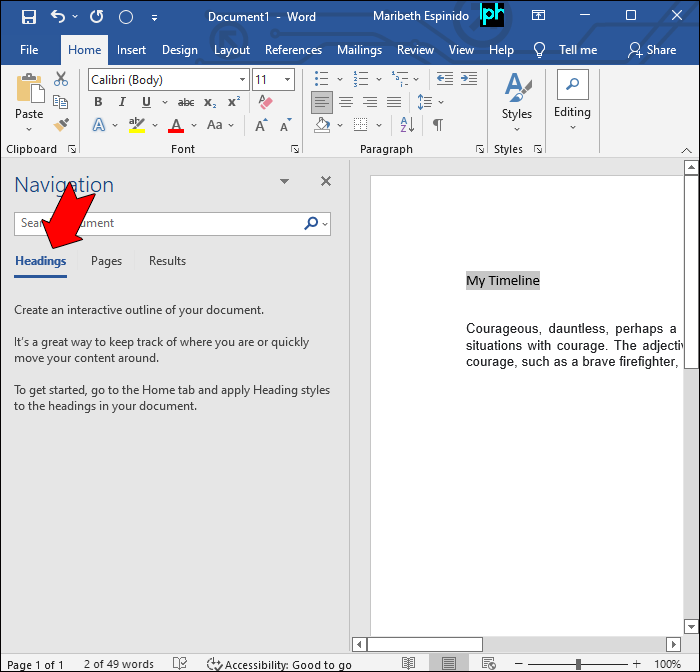Save the document using the floppy disk icon
The width and height of the screenshot is (700, 672).
(x=29, y=17)
